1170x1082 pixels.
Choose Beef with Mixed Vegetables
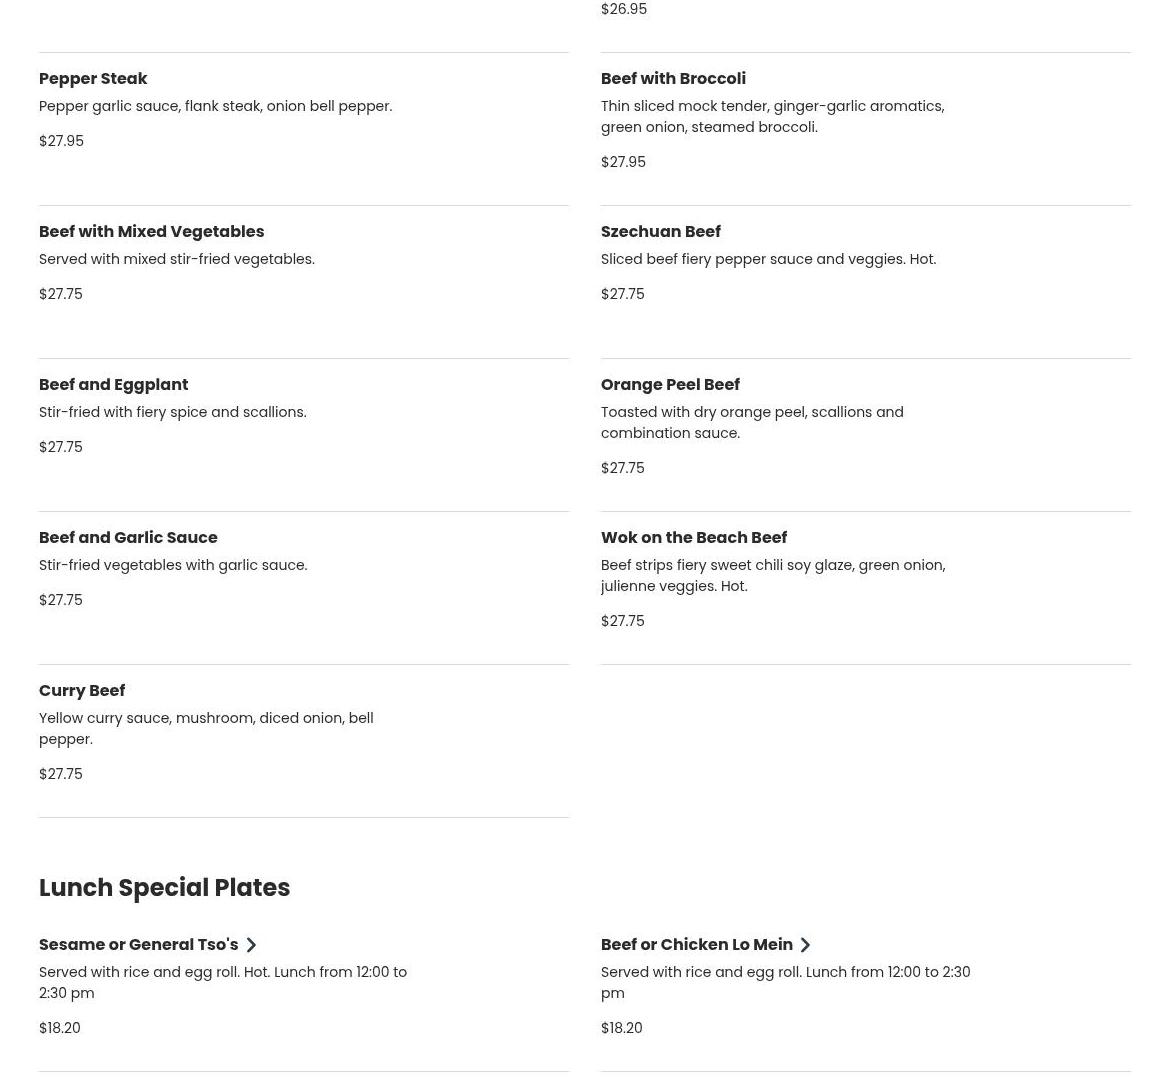(x=151, y=231)
